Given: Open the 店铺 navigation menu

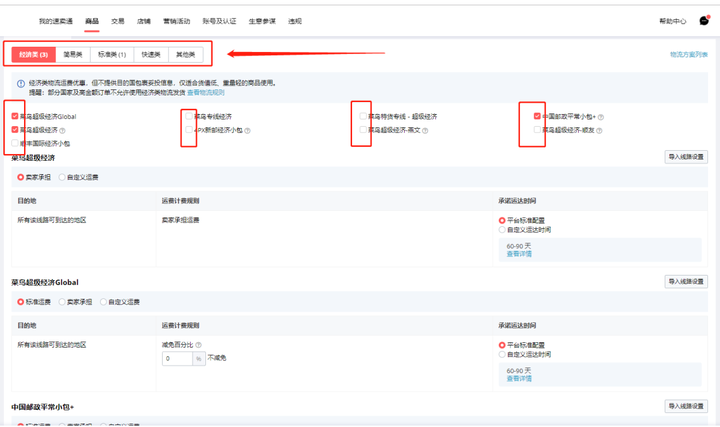Looking at the screenshot, I should (144, 21).
